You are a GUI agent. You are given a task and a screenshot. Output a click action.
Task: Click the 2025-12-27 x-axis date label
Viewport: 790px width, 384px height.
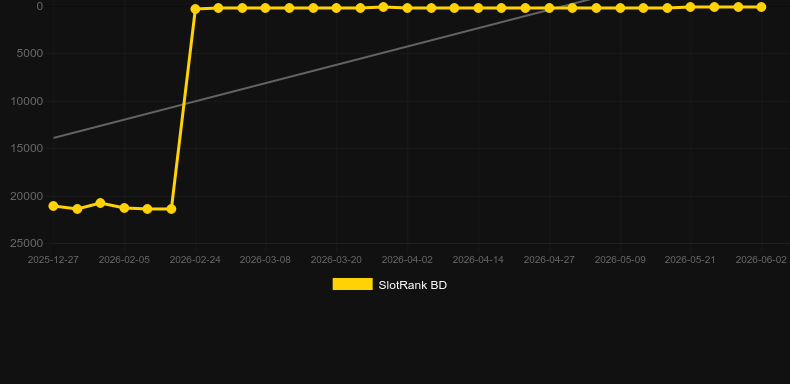53,260
